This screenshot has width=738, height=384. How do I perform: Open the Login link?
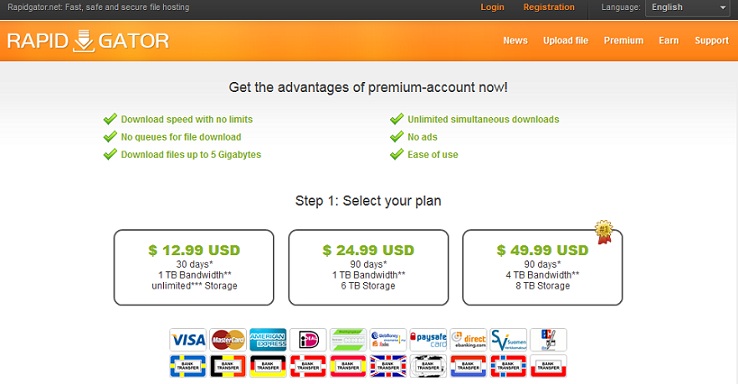click(492, 7)
